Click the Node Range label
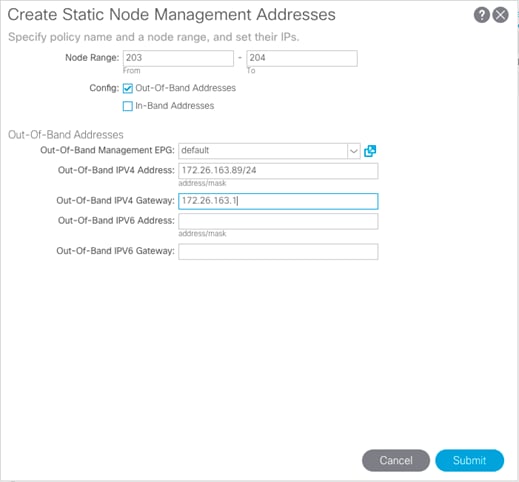This screenshot has height=482, width=519. 92,58
